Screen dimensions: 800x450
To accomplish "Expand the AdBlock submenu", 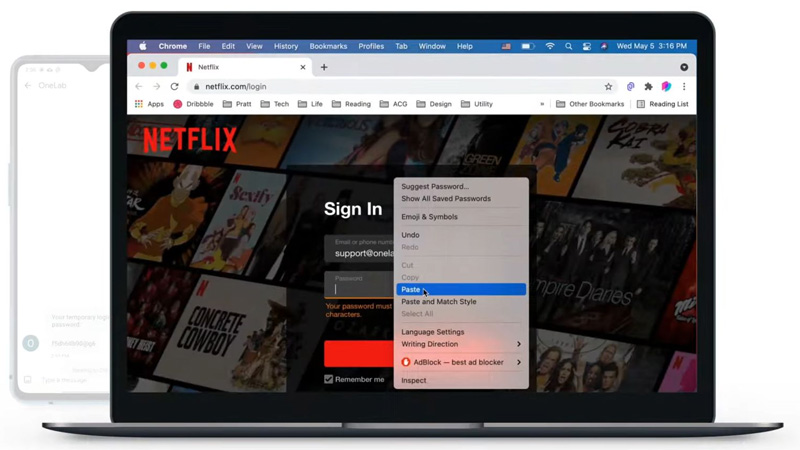I will coord(461,362).
